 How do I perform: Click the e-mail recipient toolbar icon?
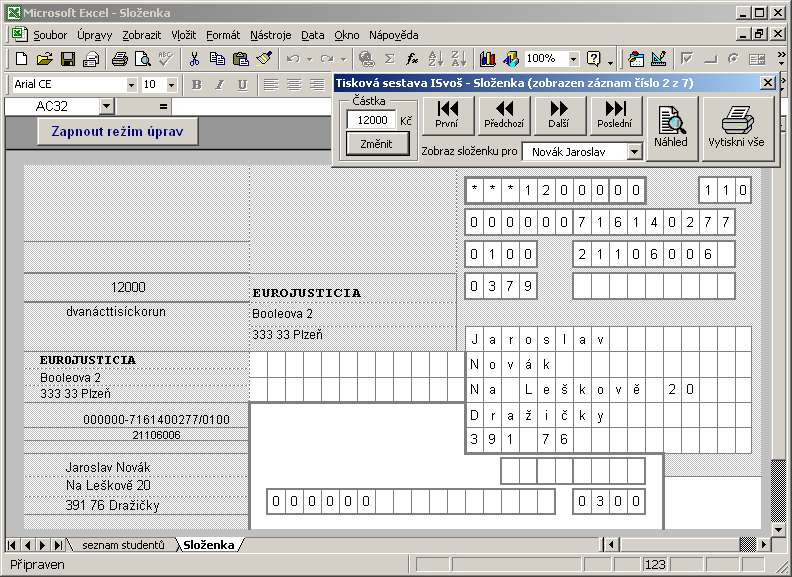click(x=91, y=59)
